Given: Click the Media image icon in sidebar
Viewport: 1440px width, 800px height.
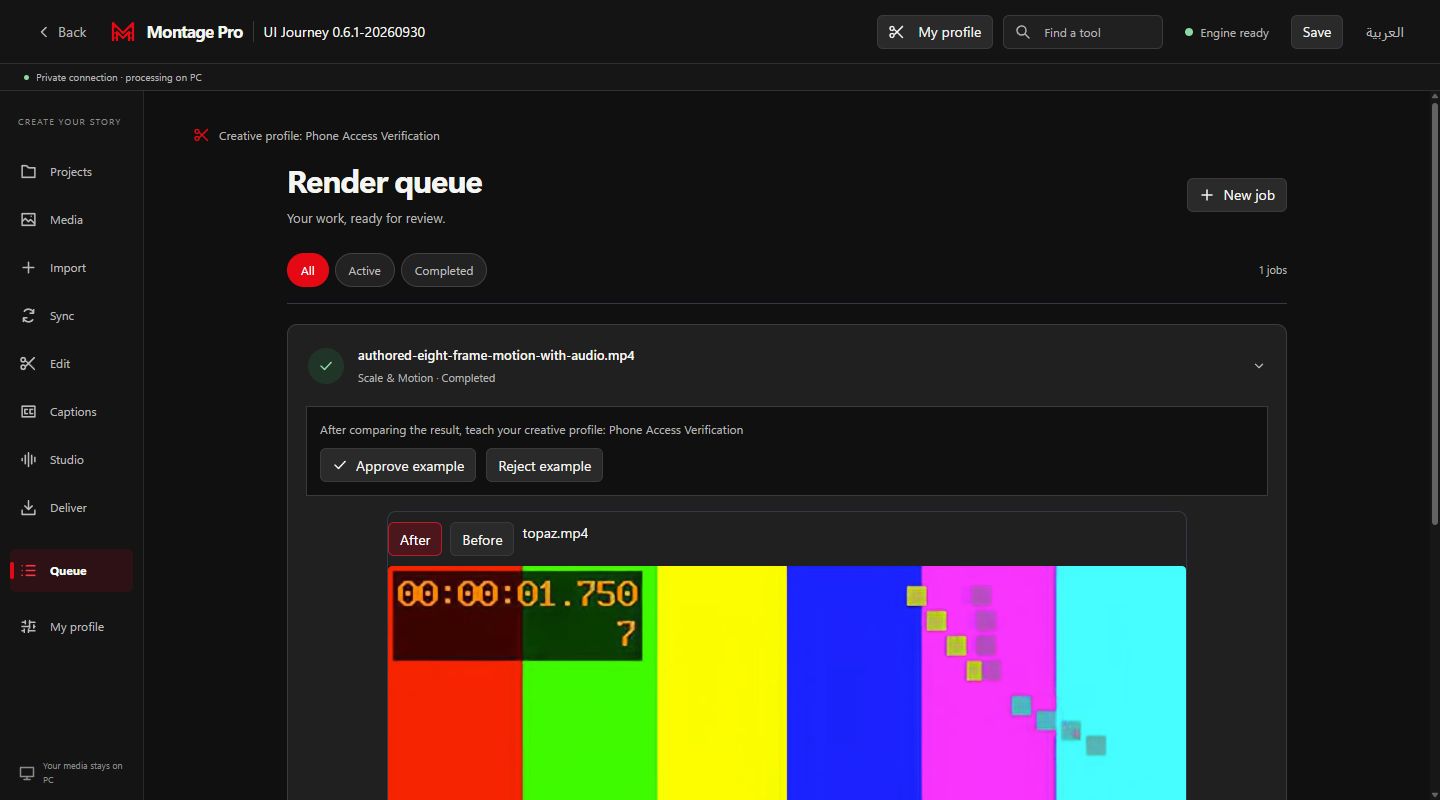Looking at the screenshot, I should [x=28, y=220].
